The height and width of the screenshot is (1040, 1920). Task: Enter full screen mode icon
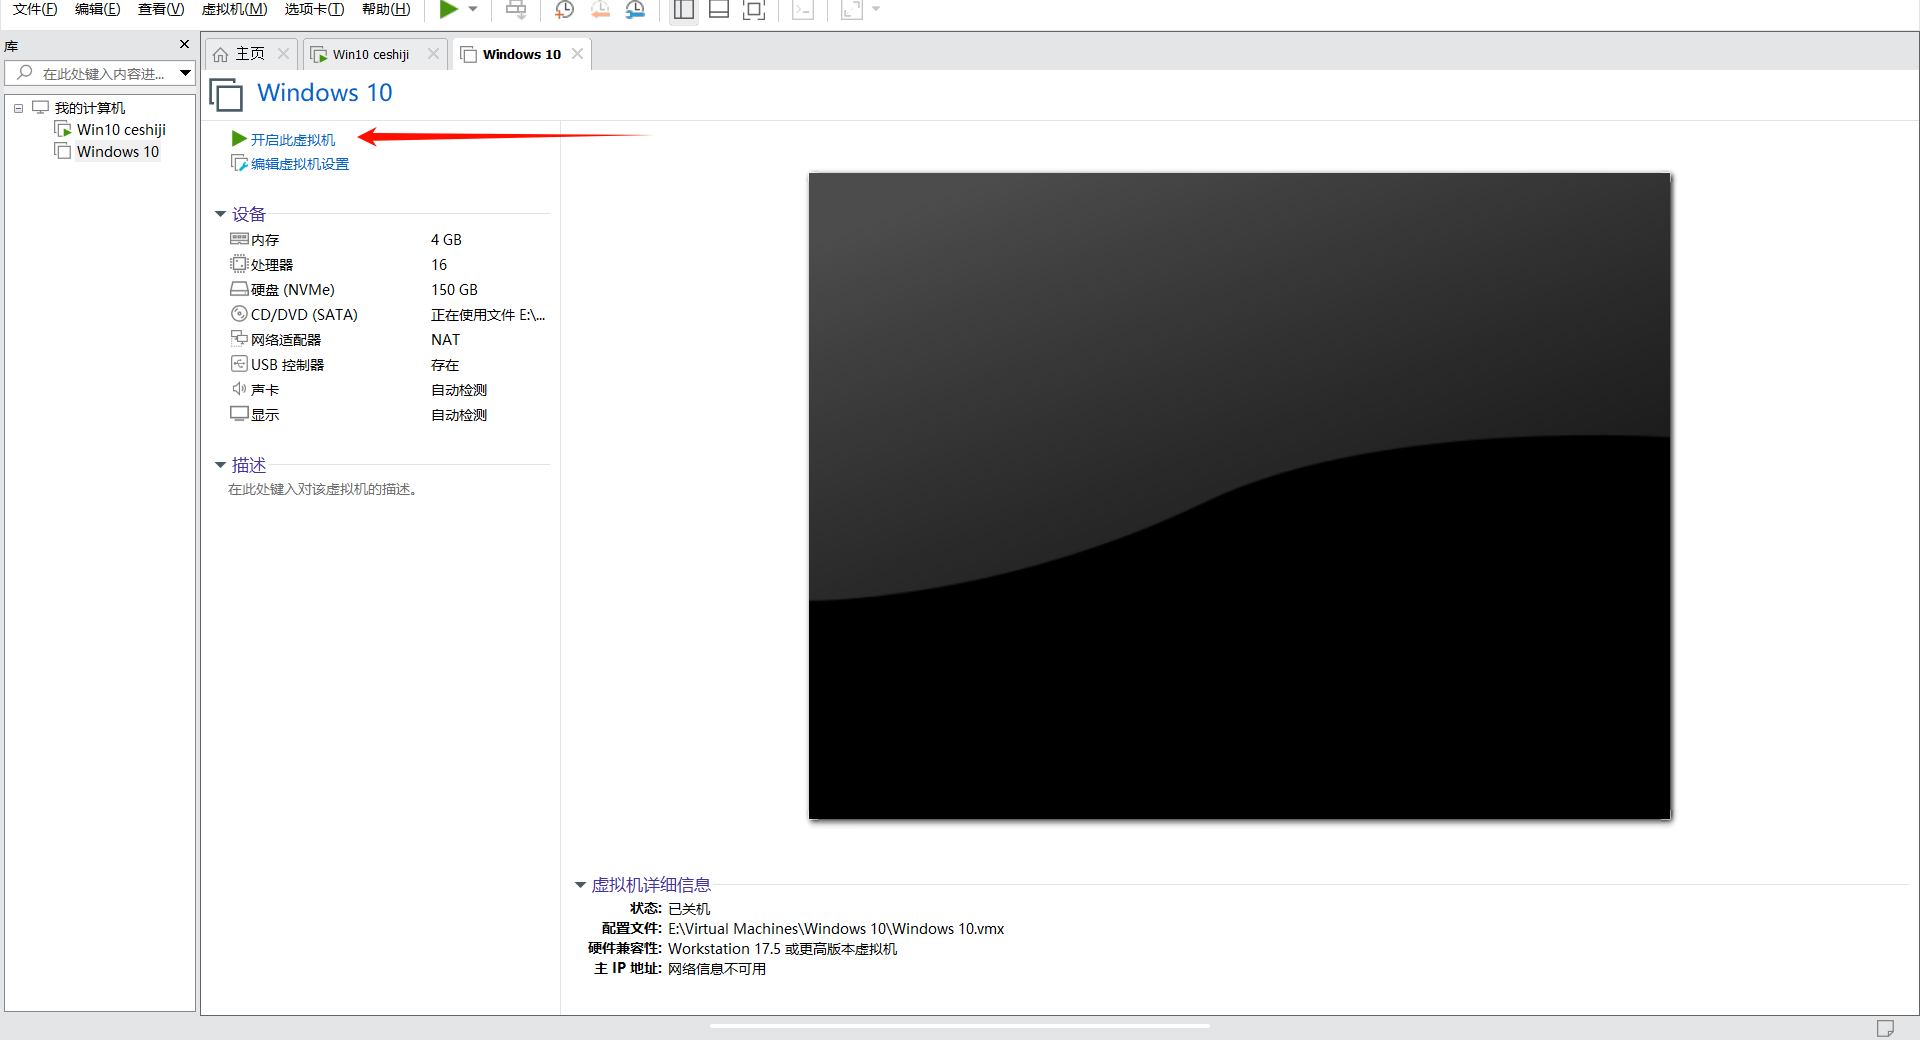click(x=754, y=10)
